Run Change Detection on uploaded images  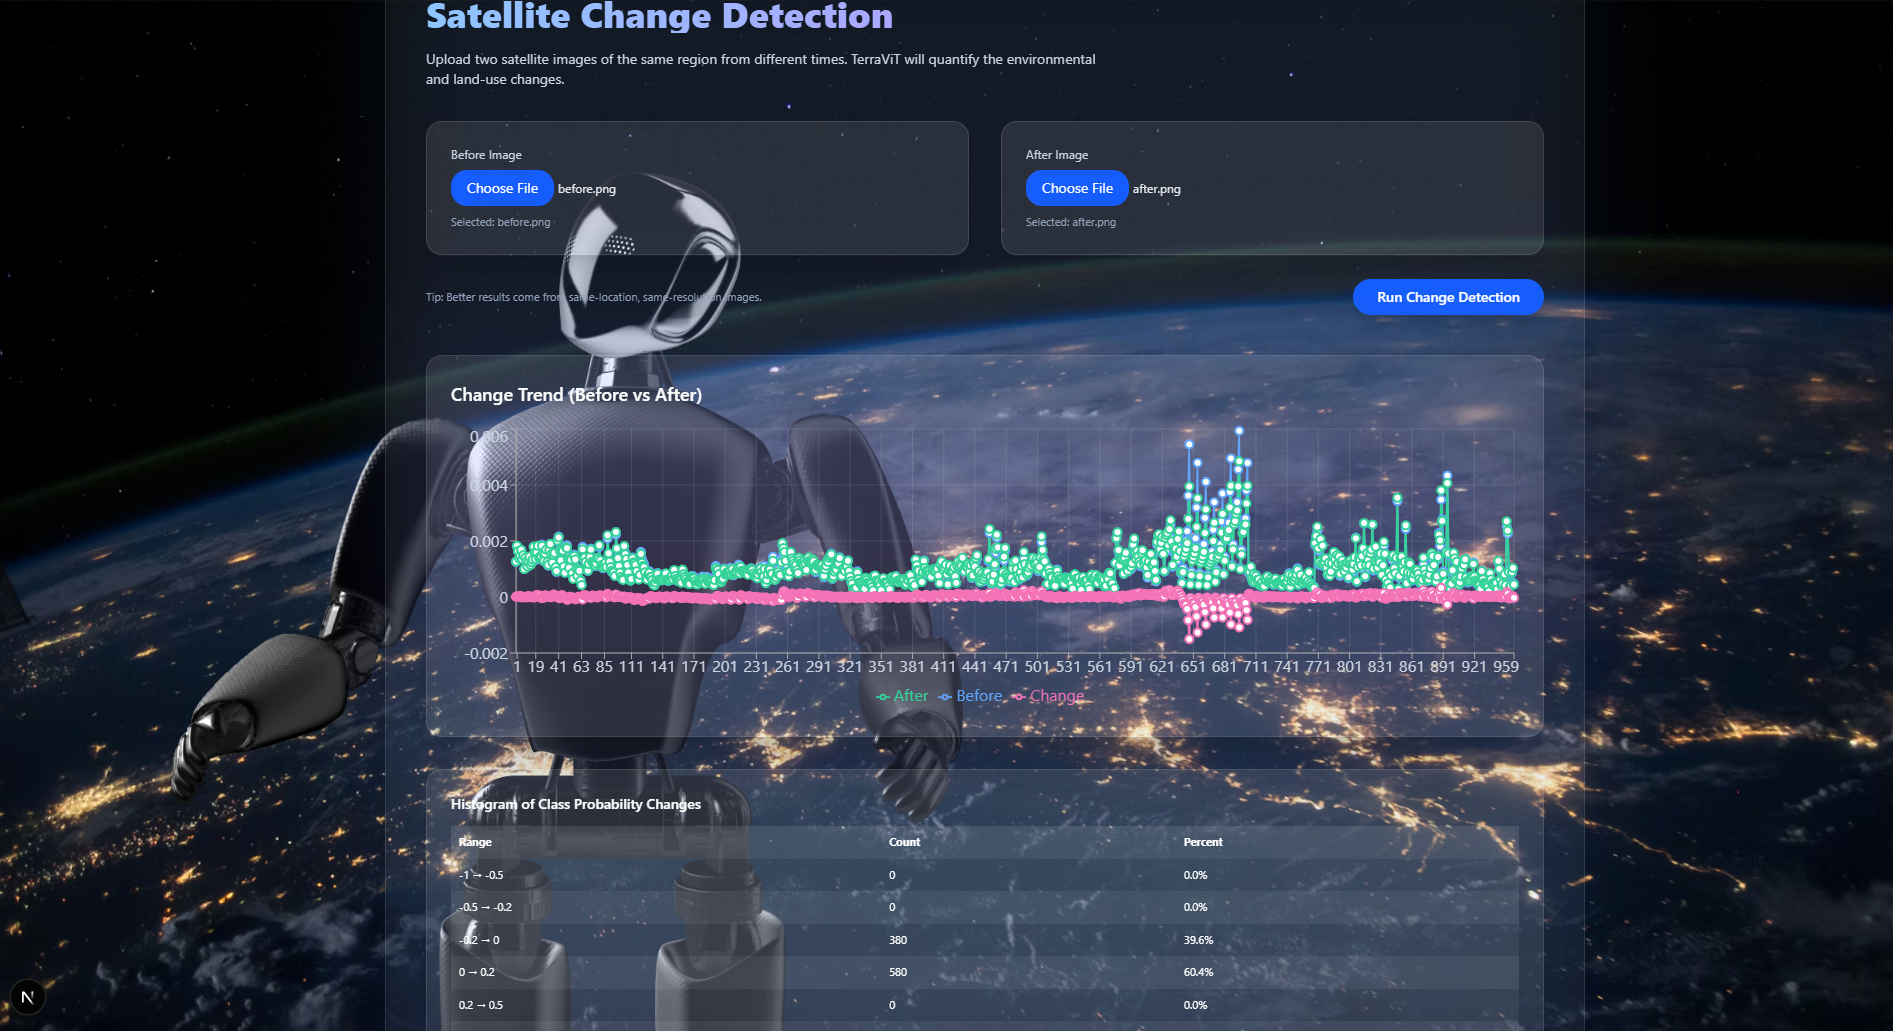[x=1448, y=297]
